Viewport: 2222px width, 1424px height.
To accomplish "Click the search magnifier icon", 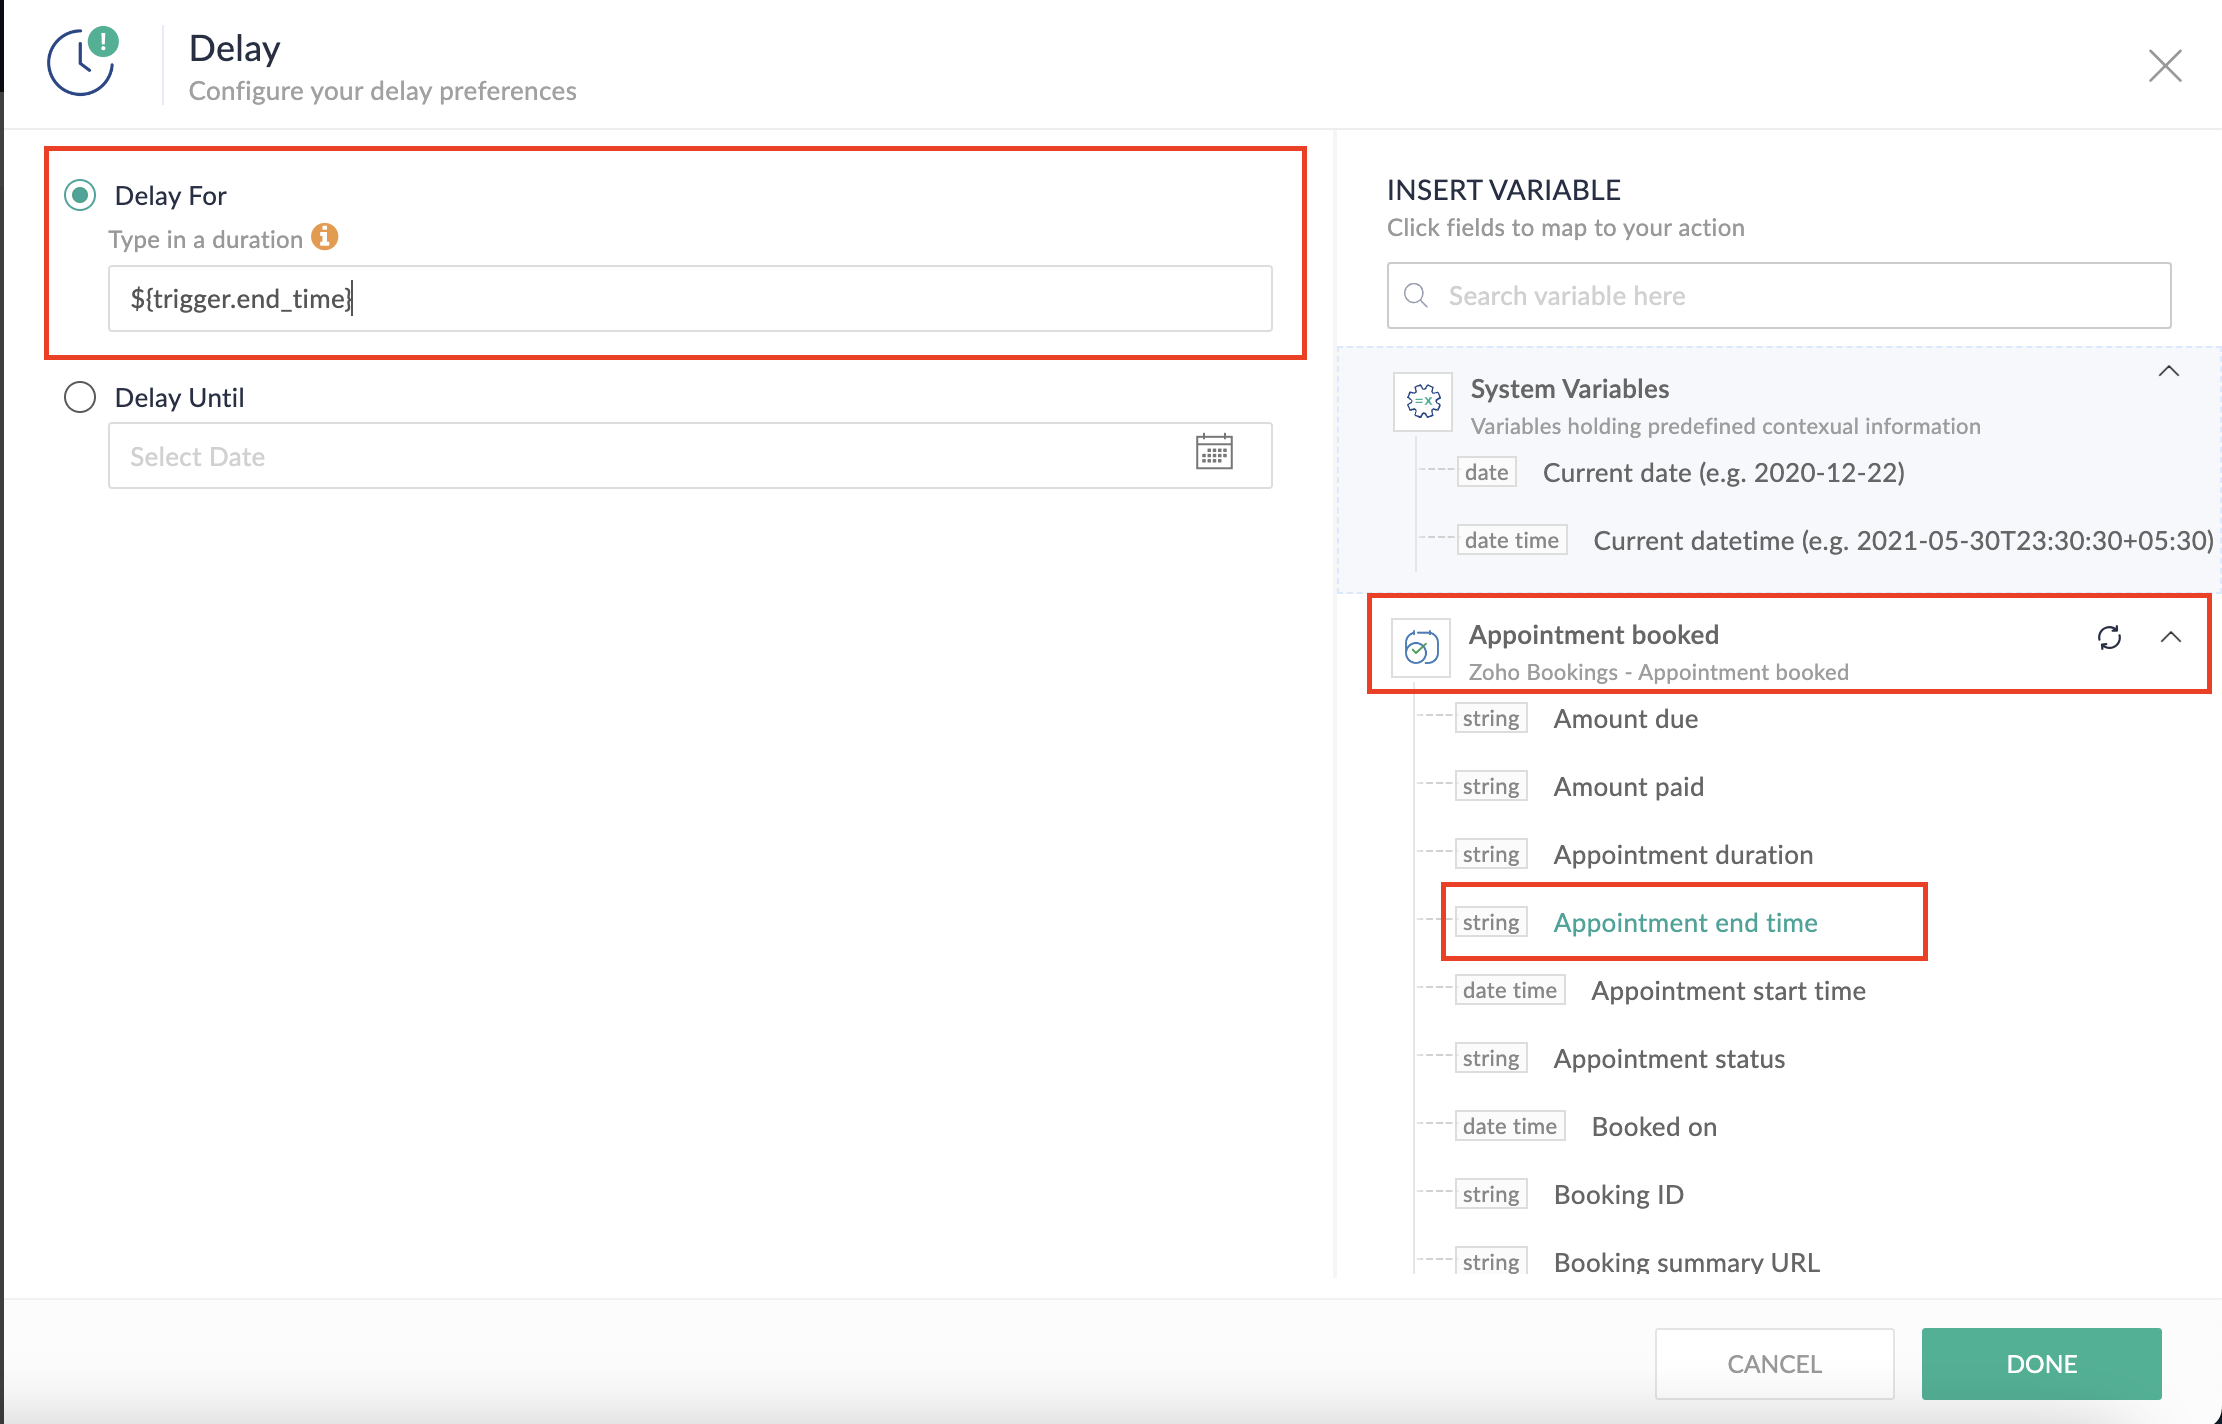I will pos(1415,296).
